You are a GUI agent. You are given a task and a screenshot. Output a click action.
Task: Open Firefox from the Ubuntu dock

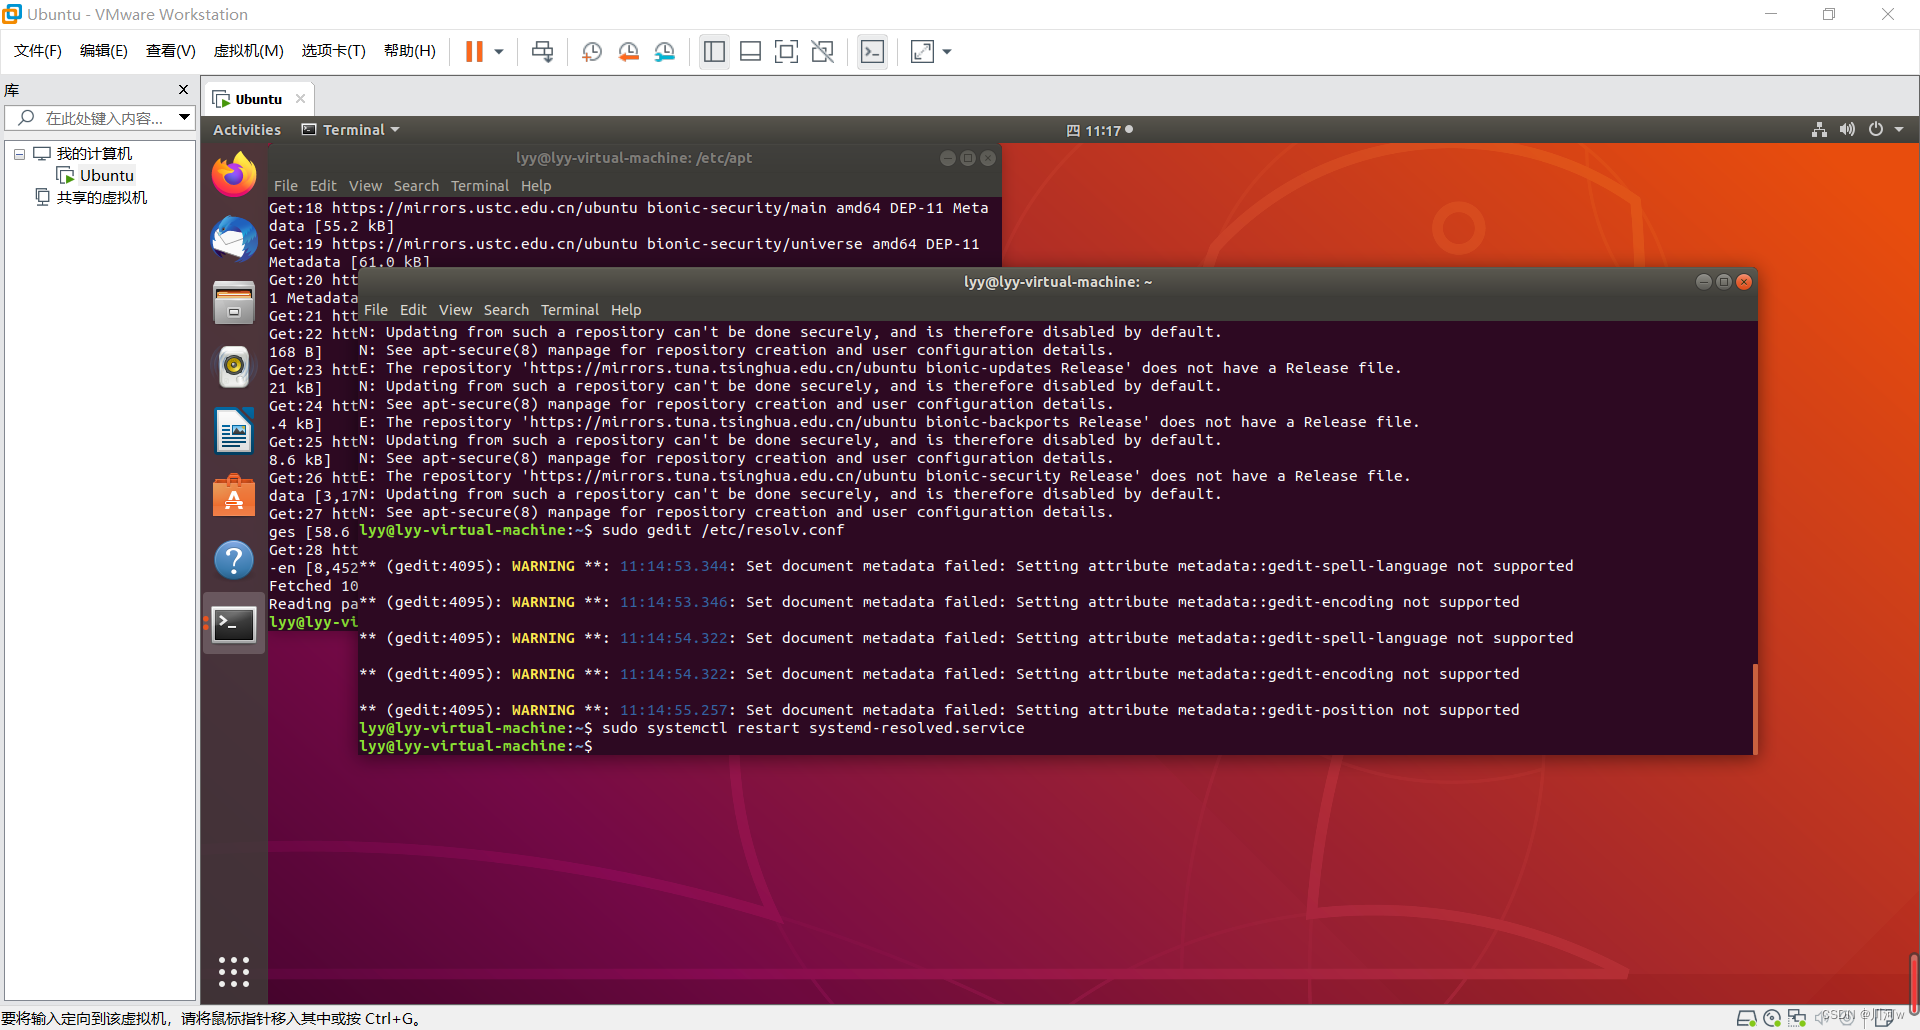tap(233, 173)
